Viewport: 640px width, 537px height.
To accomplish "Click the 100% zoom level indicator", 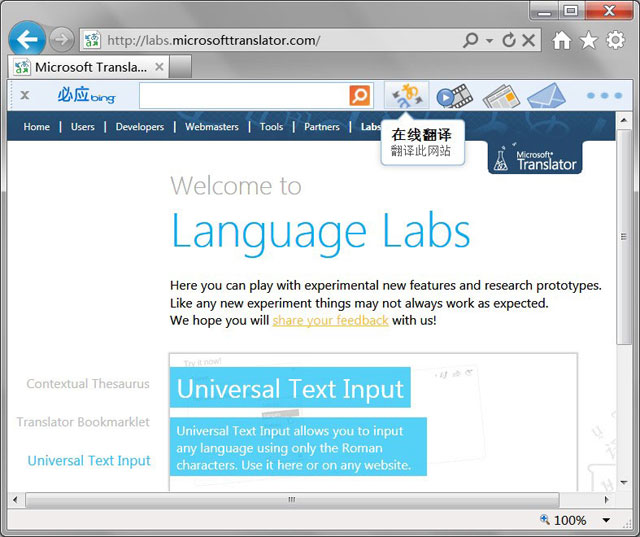I will tap(563, 520).
